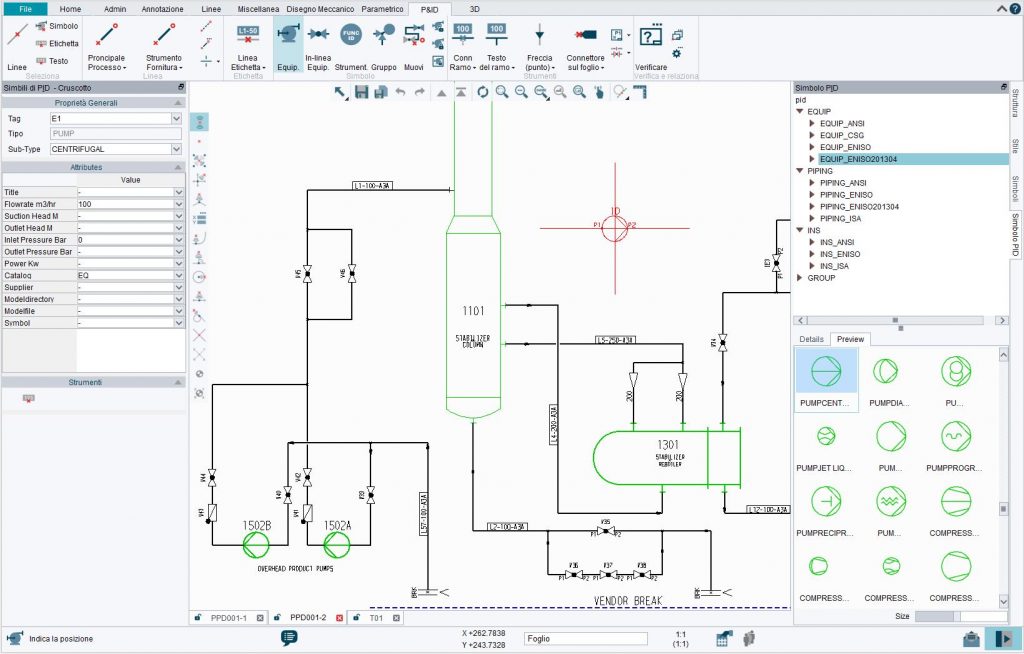Click the Verificare check icon
The image size is (1024, 654).
(651, 38)
